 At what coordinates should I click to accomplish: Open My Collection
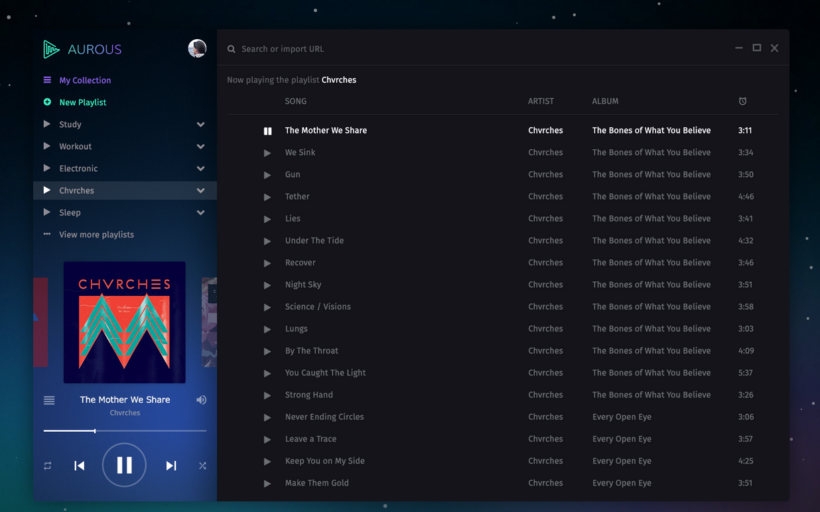(x=84, y=80)
